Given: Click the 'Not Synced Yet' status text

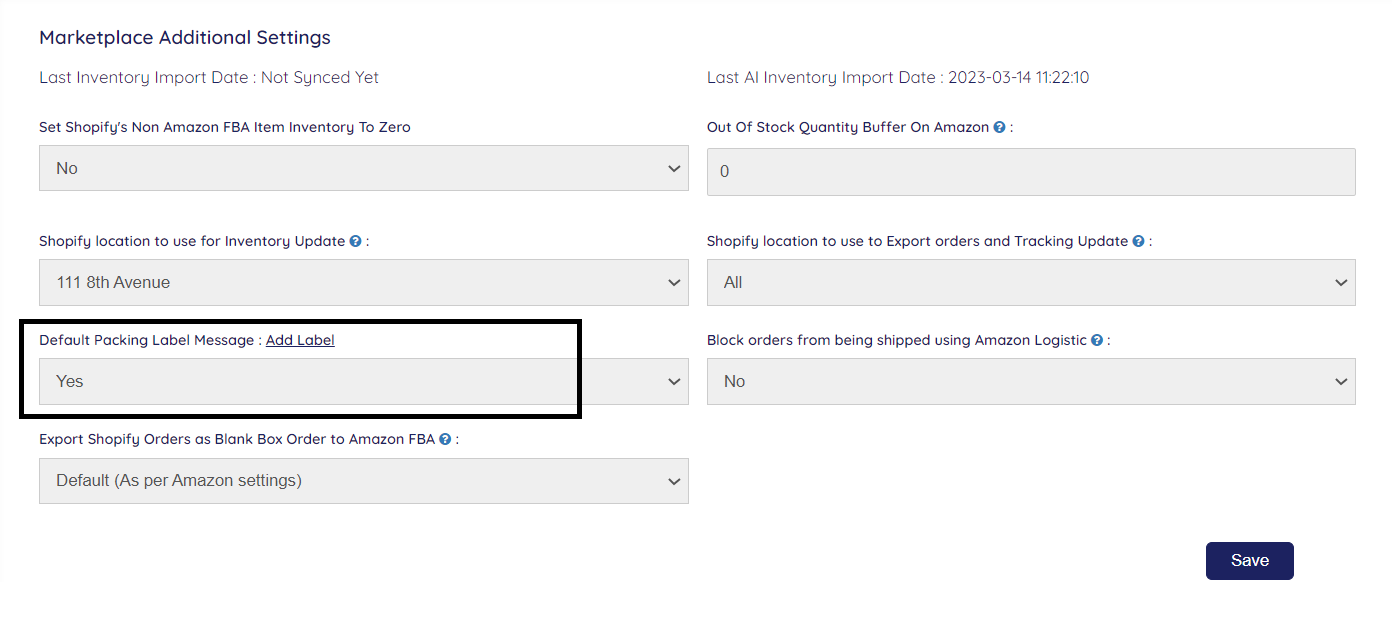Looking at the screenshot, I should point(320,78).
